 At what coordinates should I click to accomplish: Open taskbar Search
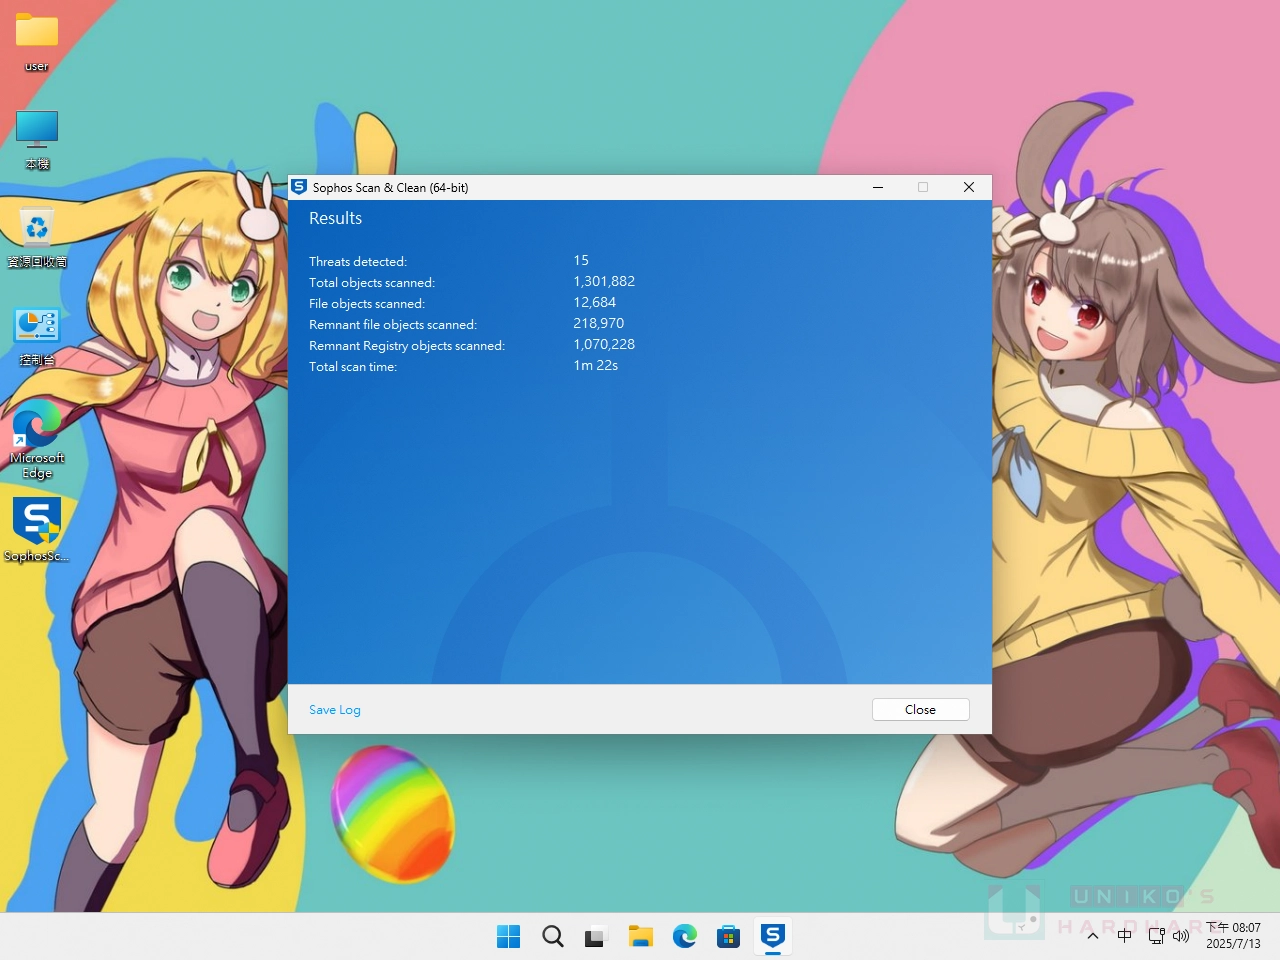pos(552,936)
